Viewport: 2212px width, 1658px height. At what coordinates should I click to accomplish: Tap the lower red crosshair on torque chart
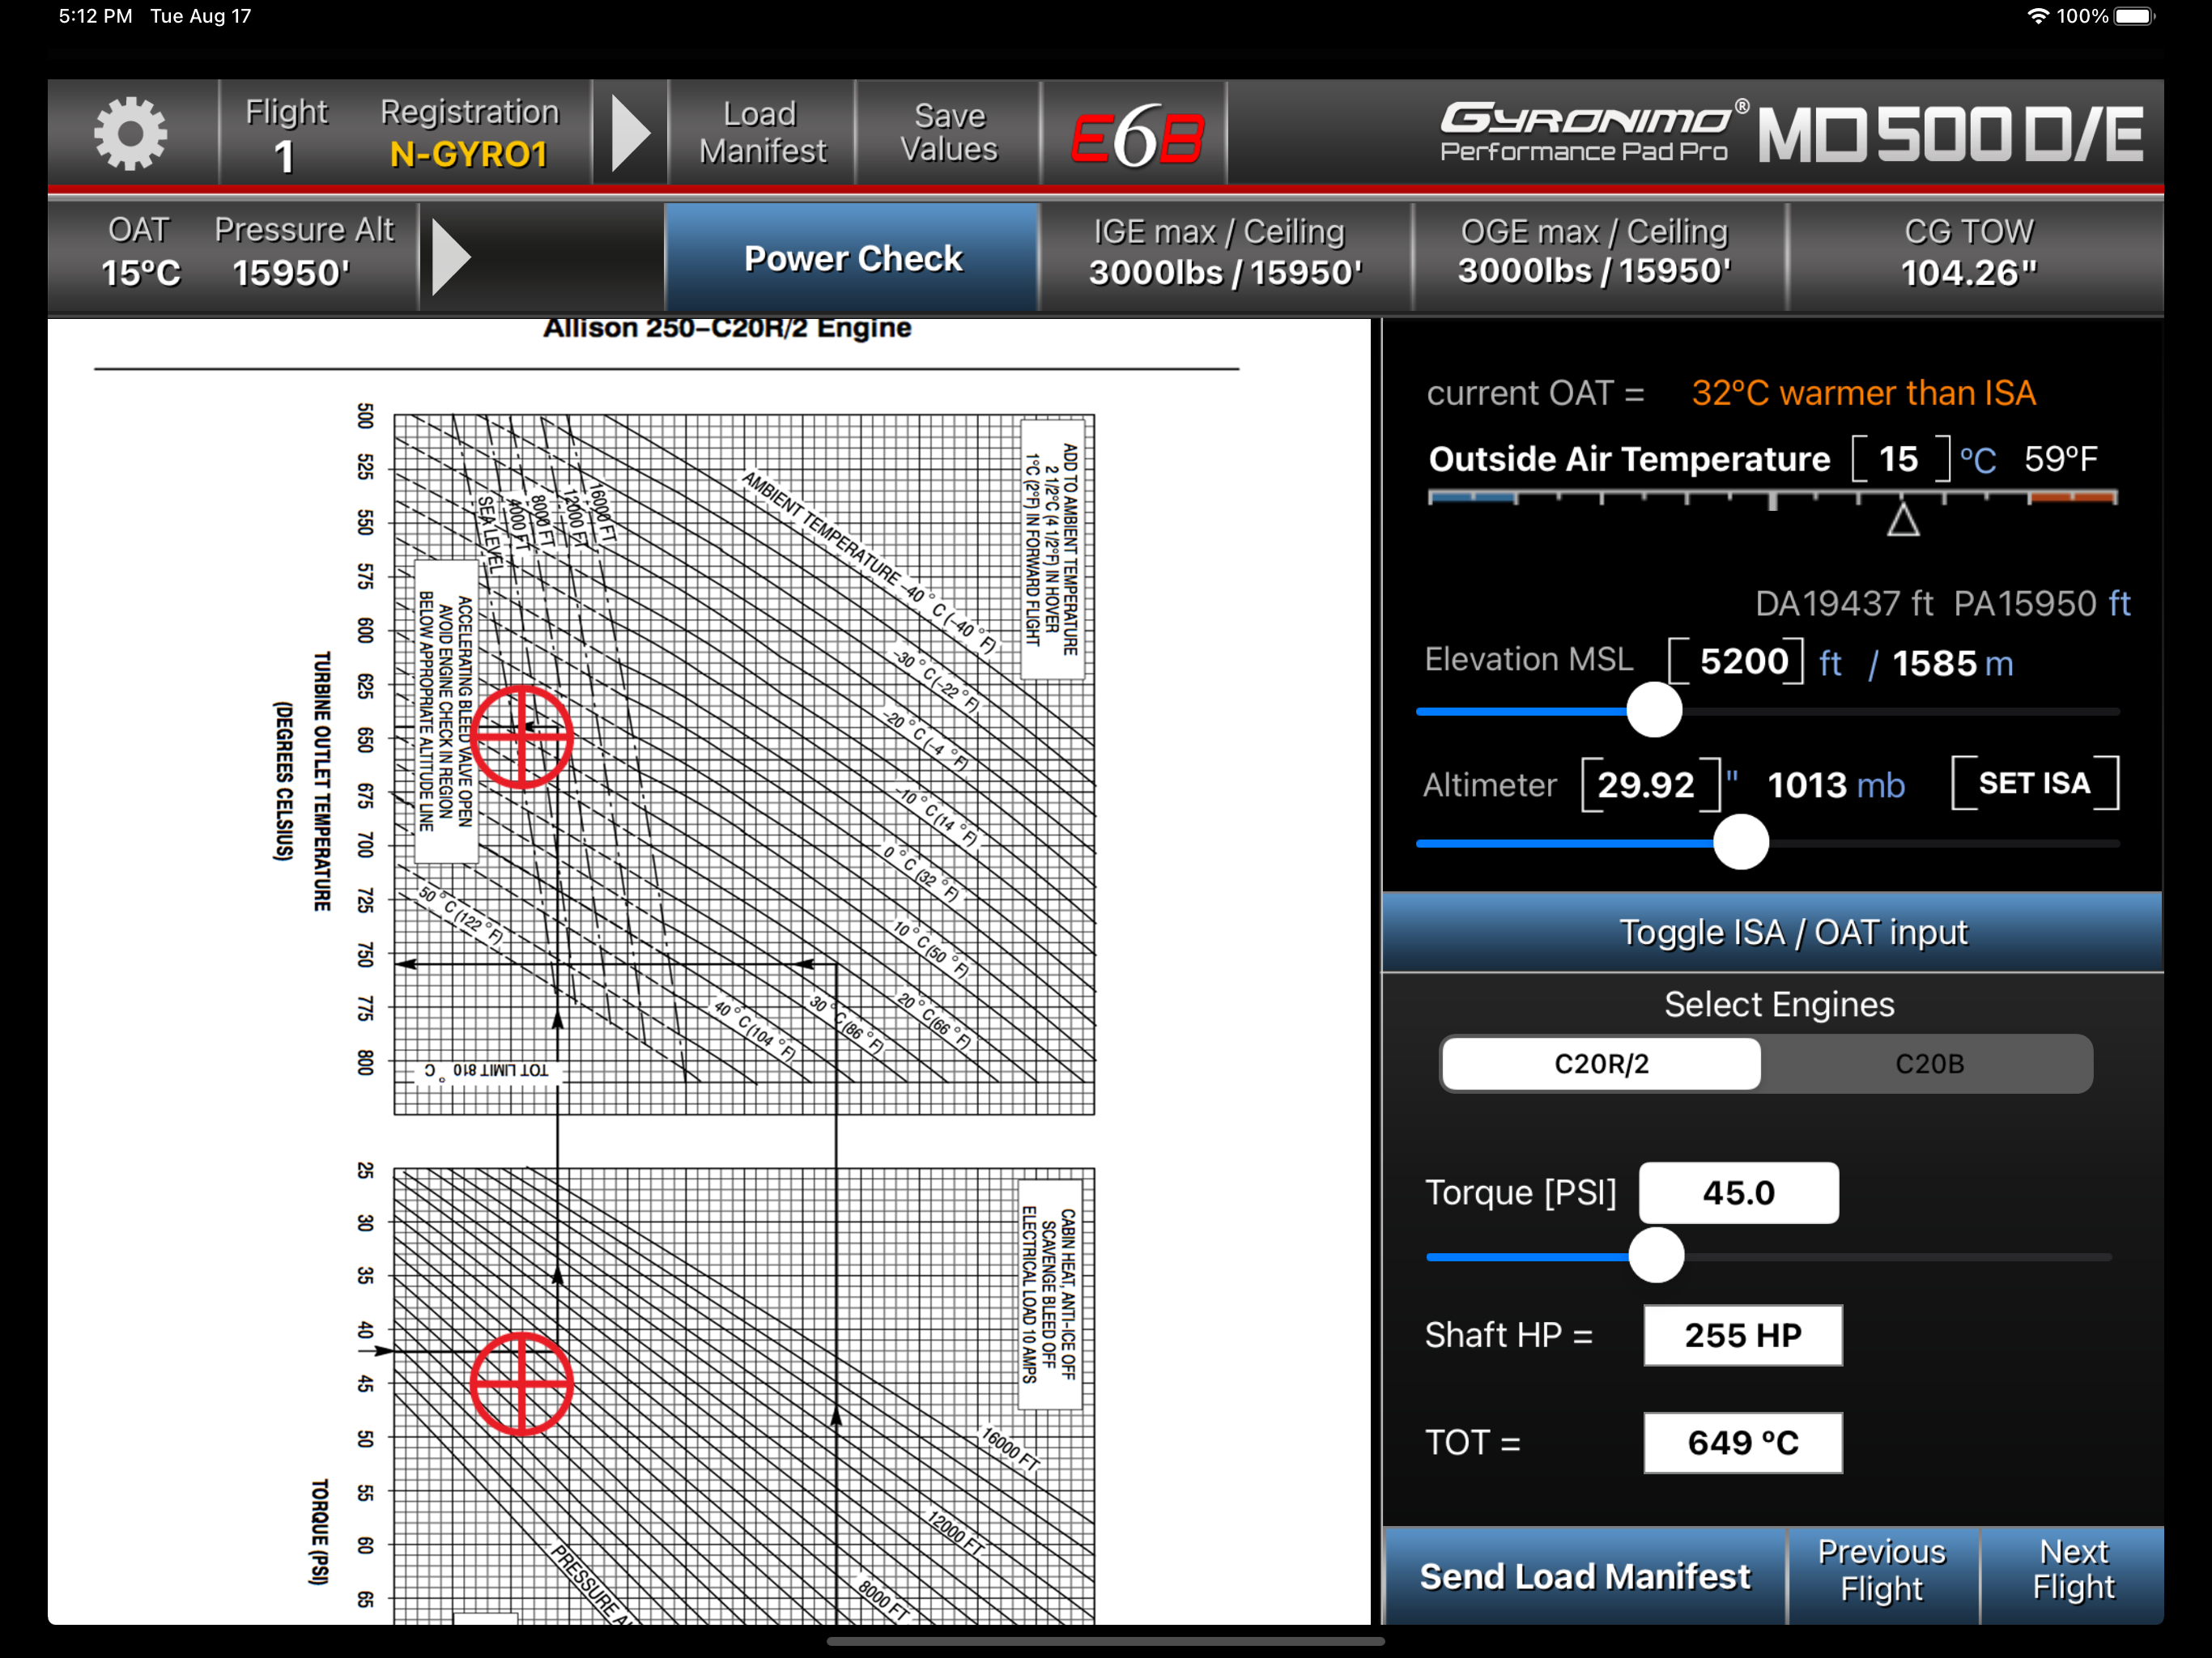point(522,1384)
